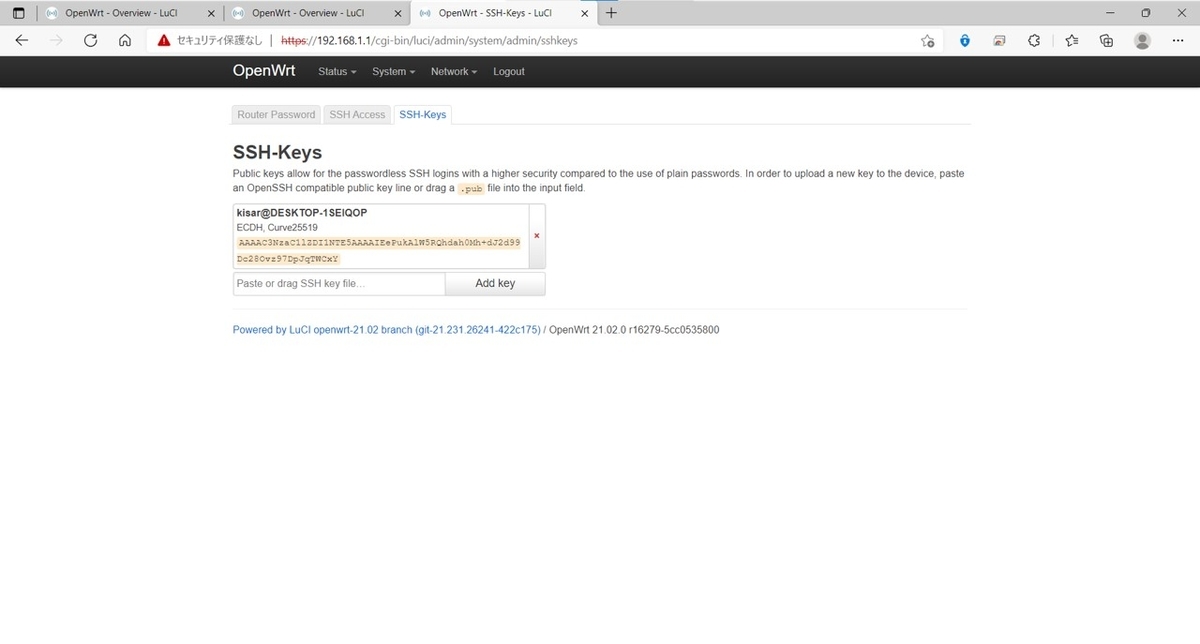The height and width of the screenshot is (644, 1200).
Task: Select the SSH-Keys tab
Action: pyautogui.click(x=423, y=115)
